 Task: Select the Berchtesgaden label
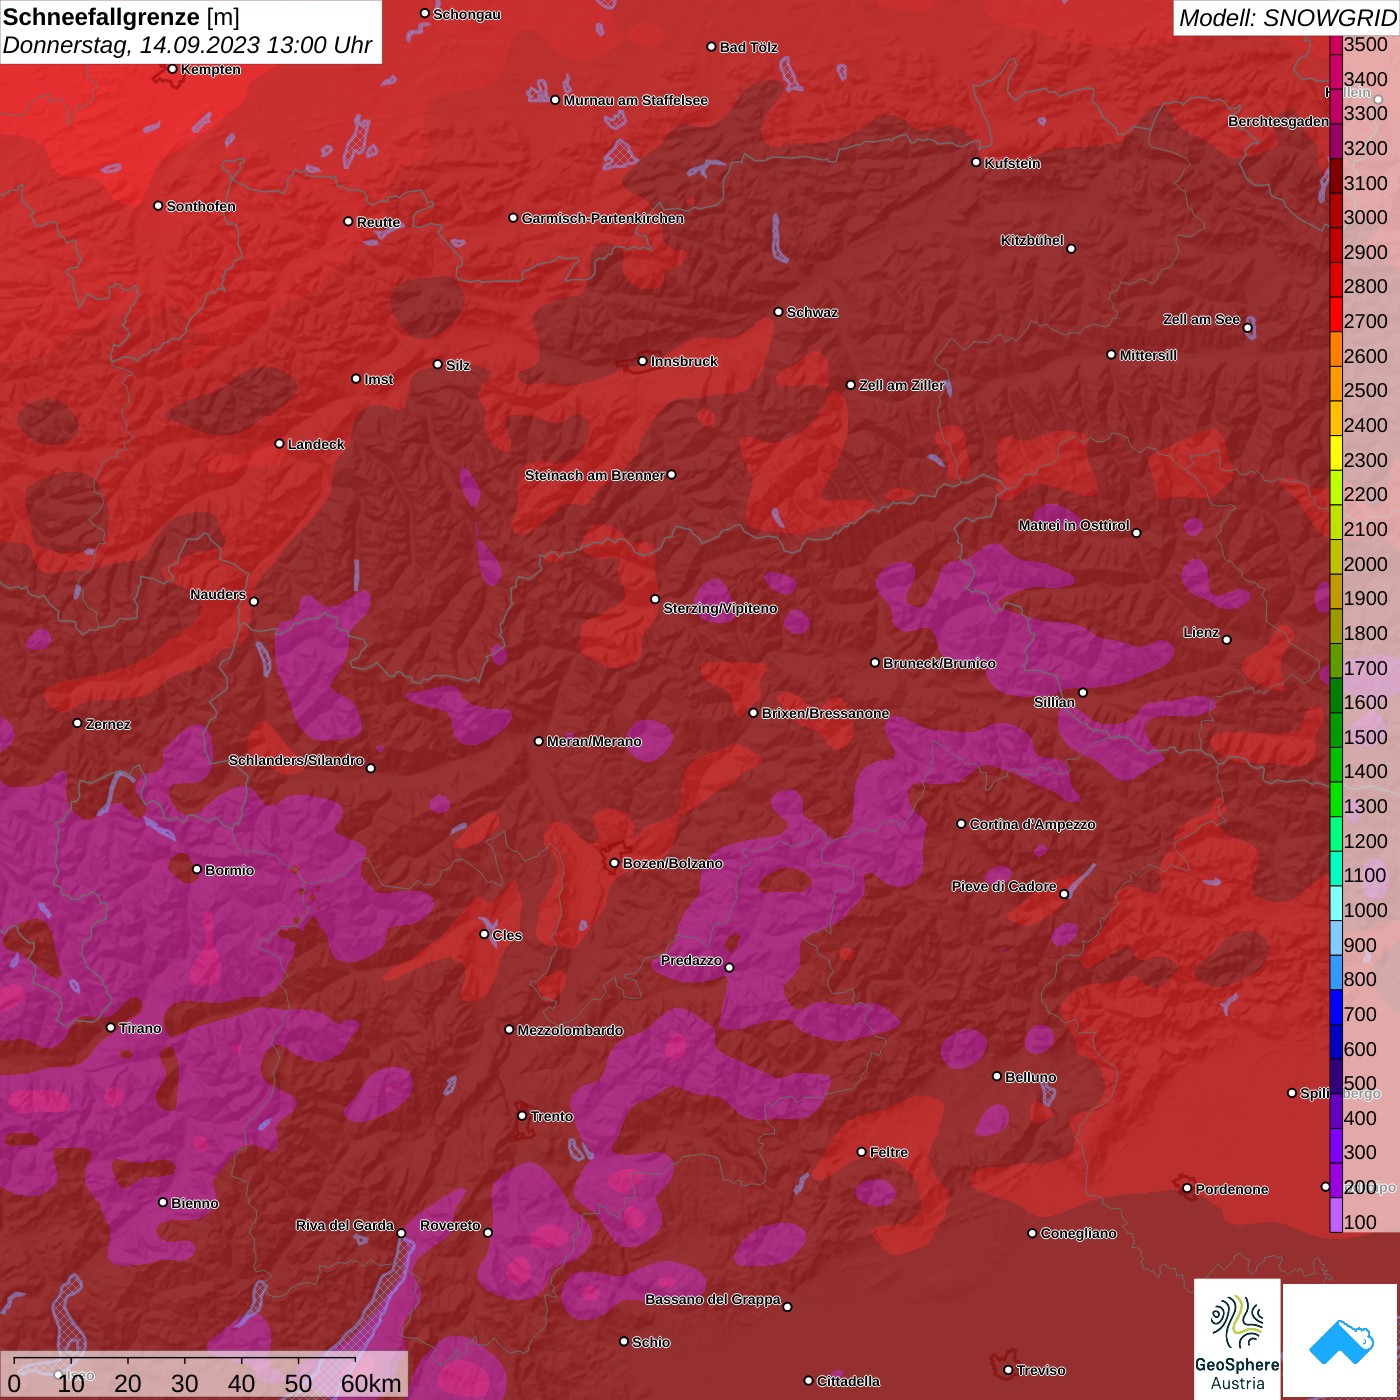pos(1278,121)
